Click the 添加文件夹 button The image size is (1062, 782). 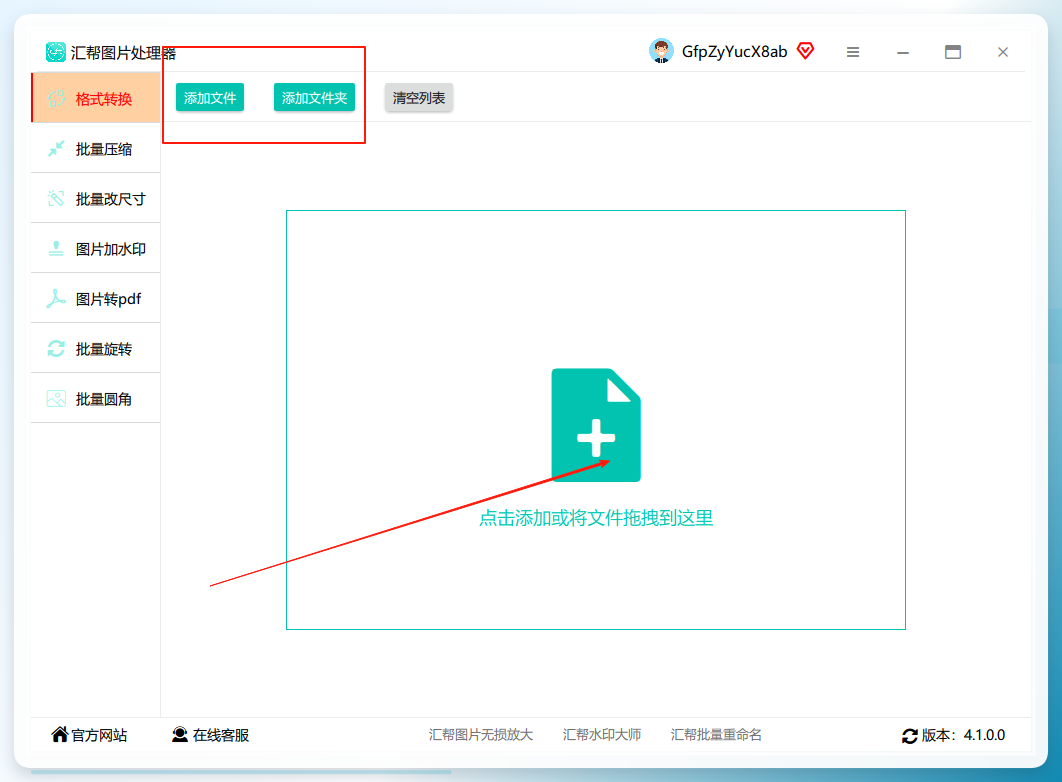pyautogui.click(x=314, y=97)
